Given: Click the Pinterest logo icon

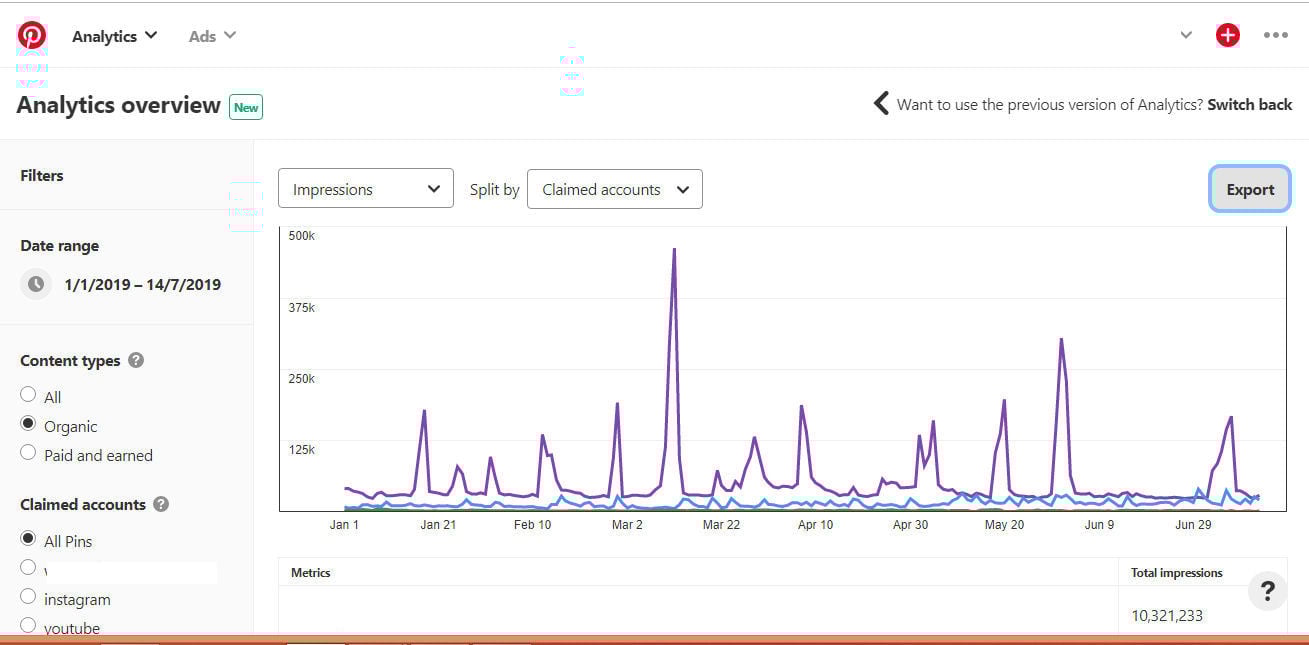Looking at the screenshot, I should pos(32,36).
